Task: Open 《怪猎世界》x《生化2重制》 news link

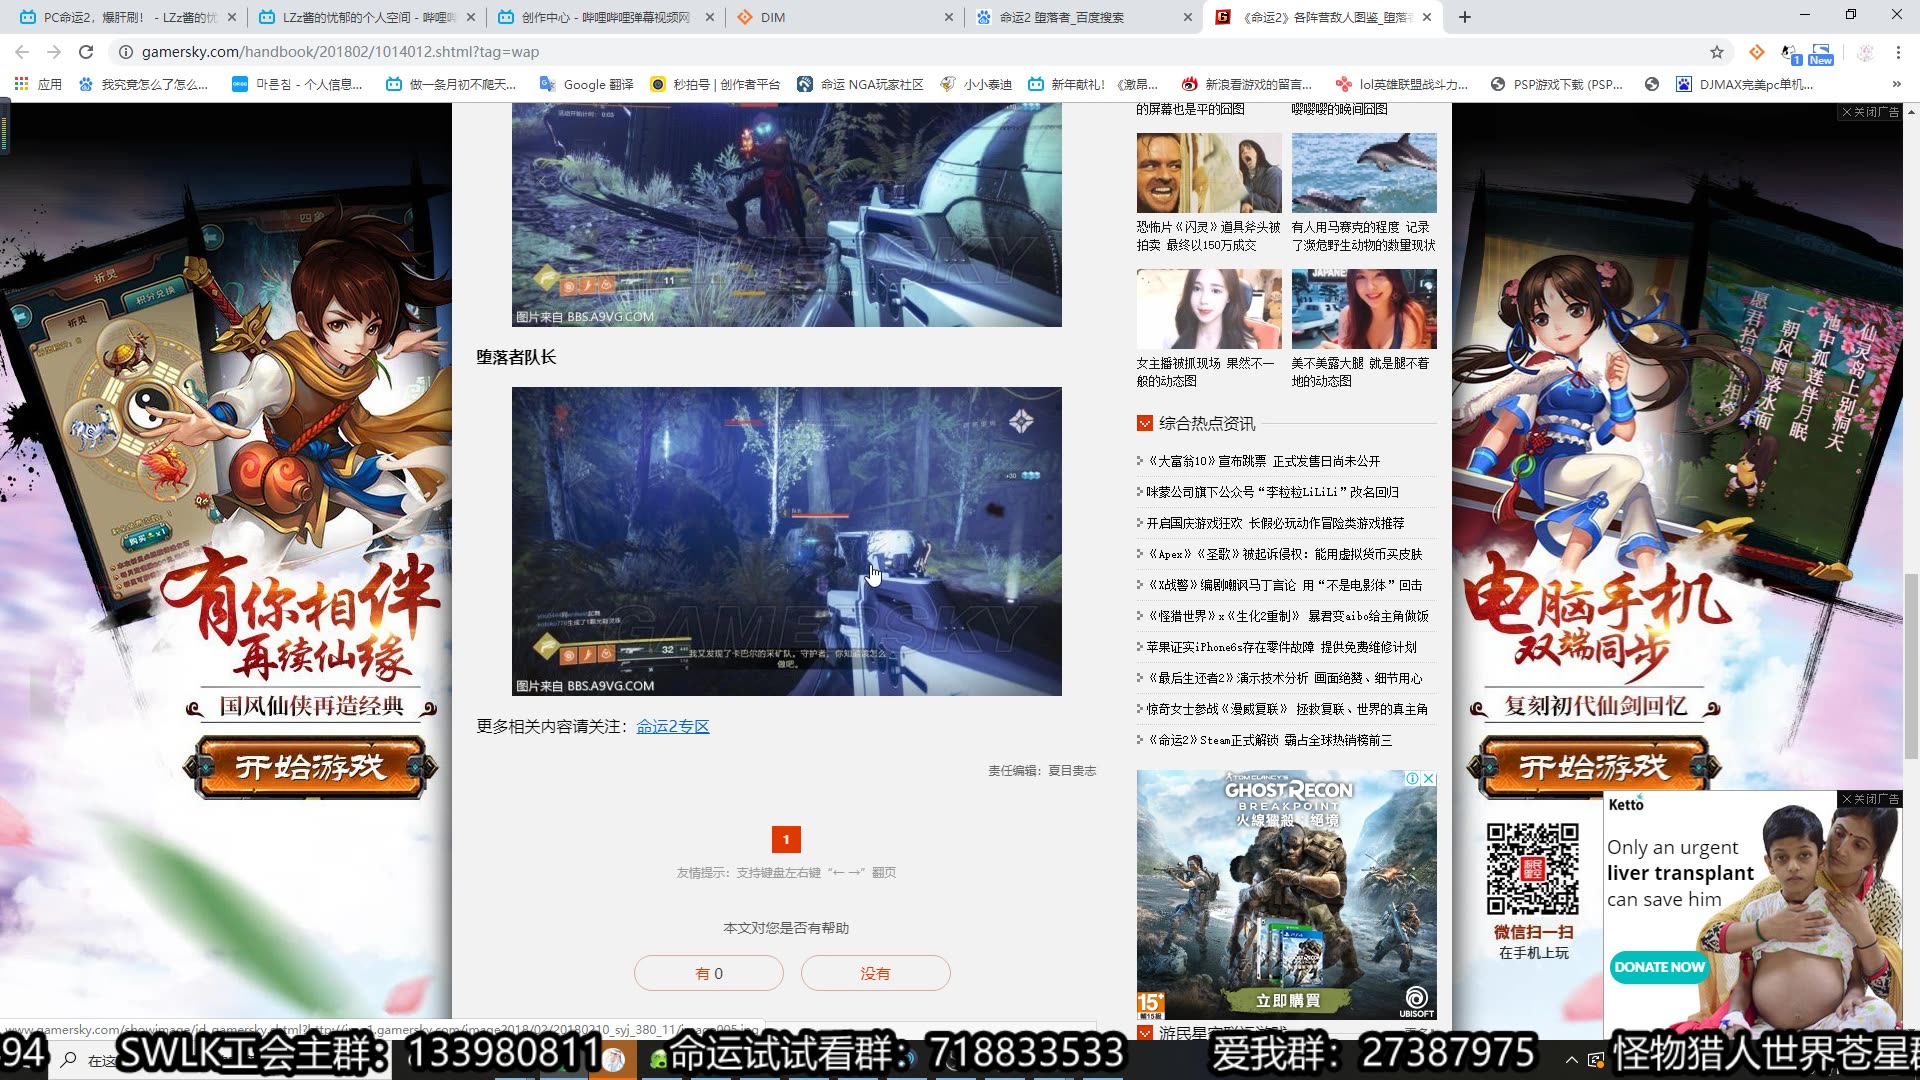Action: 1287,616
